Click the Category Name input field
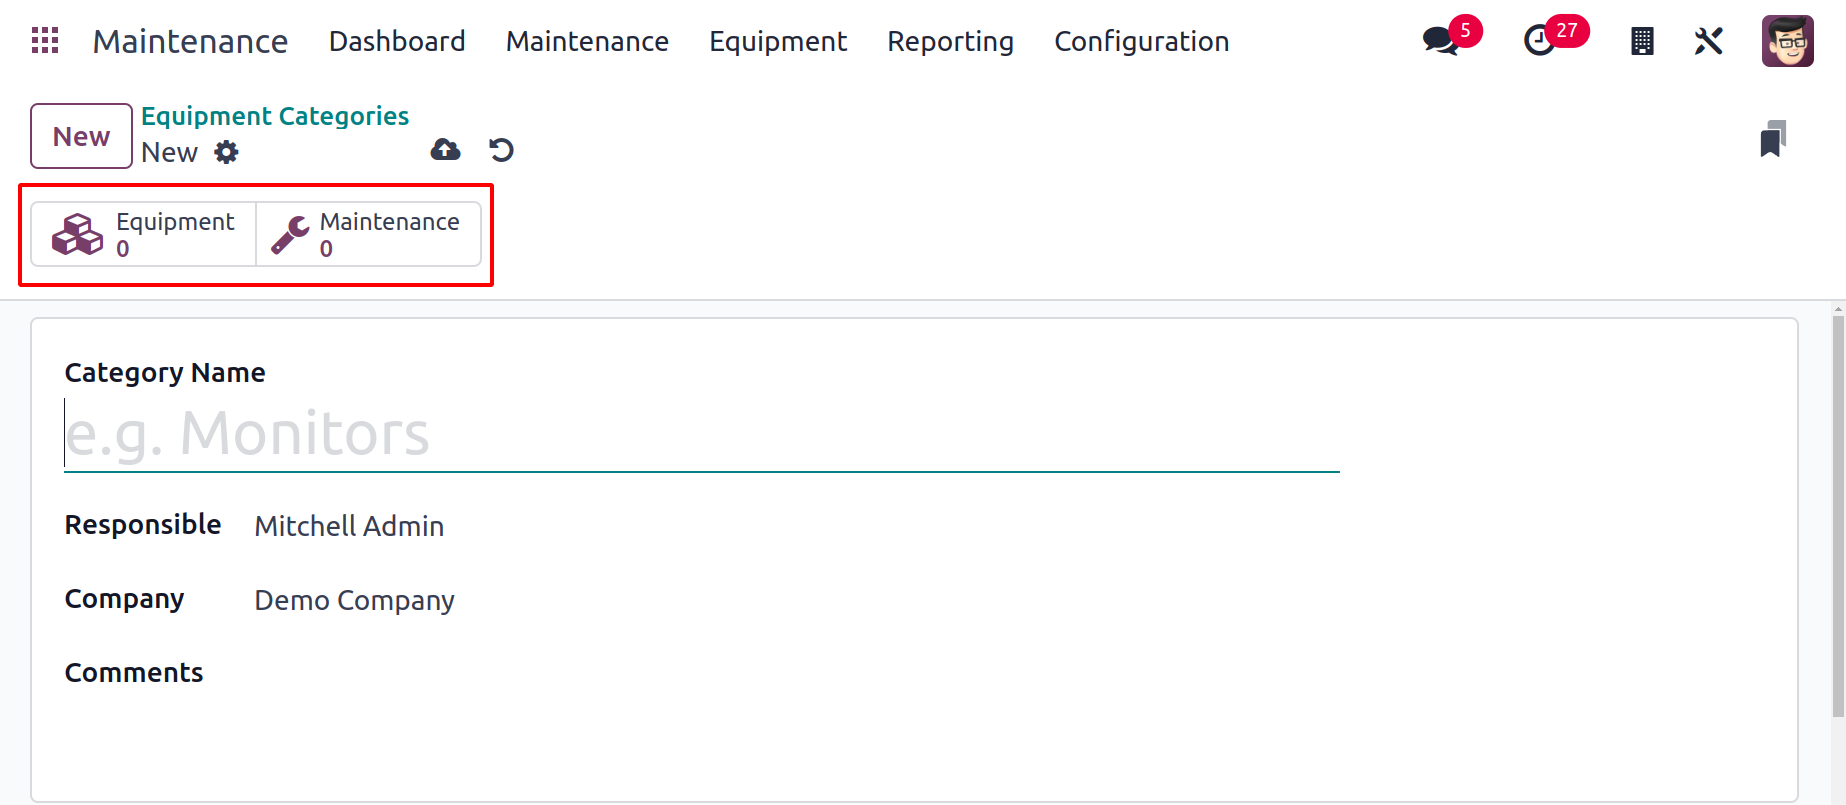Viewport: 1846px width, 805px height. [700, 434]
